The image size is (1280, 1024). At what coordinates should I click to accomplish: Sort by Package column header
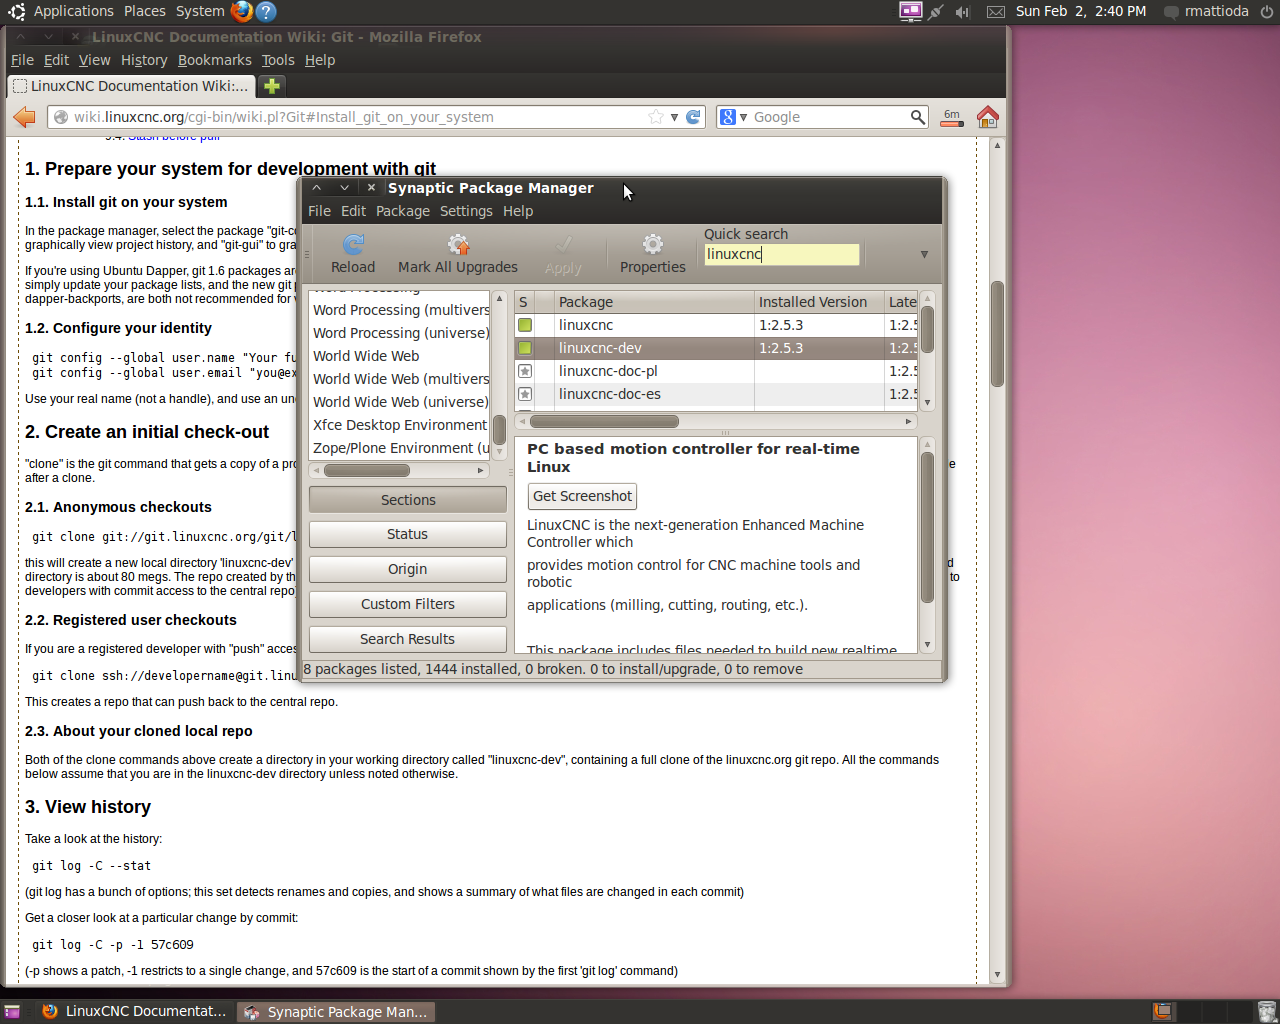point(654,302)
